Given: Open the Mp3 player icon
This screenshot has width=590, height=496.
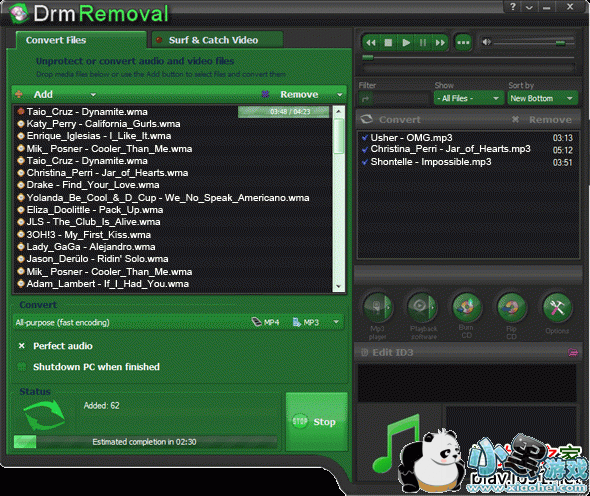Looking at the screenshot, I should (377, 307).
